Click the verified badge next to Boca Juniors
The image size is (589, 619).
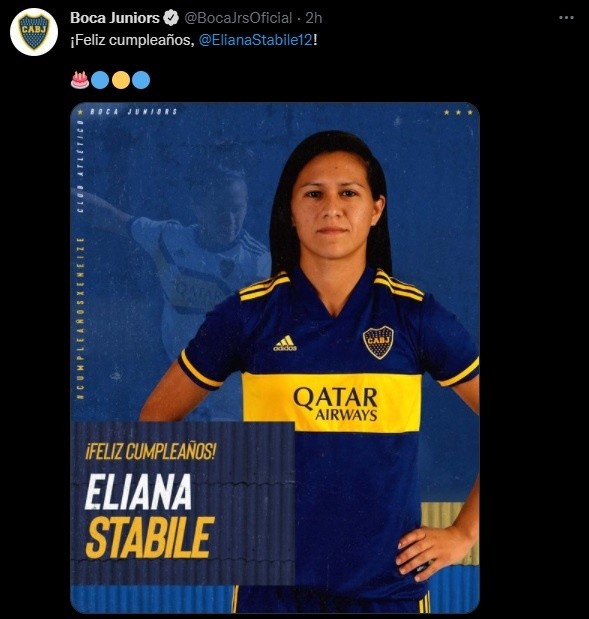click(x=171, y=18)
